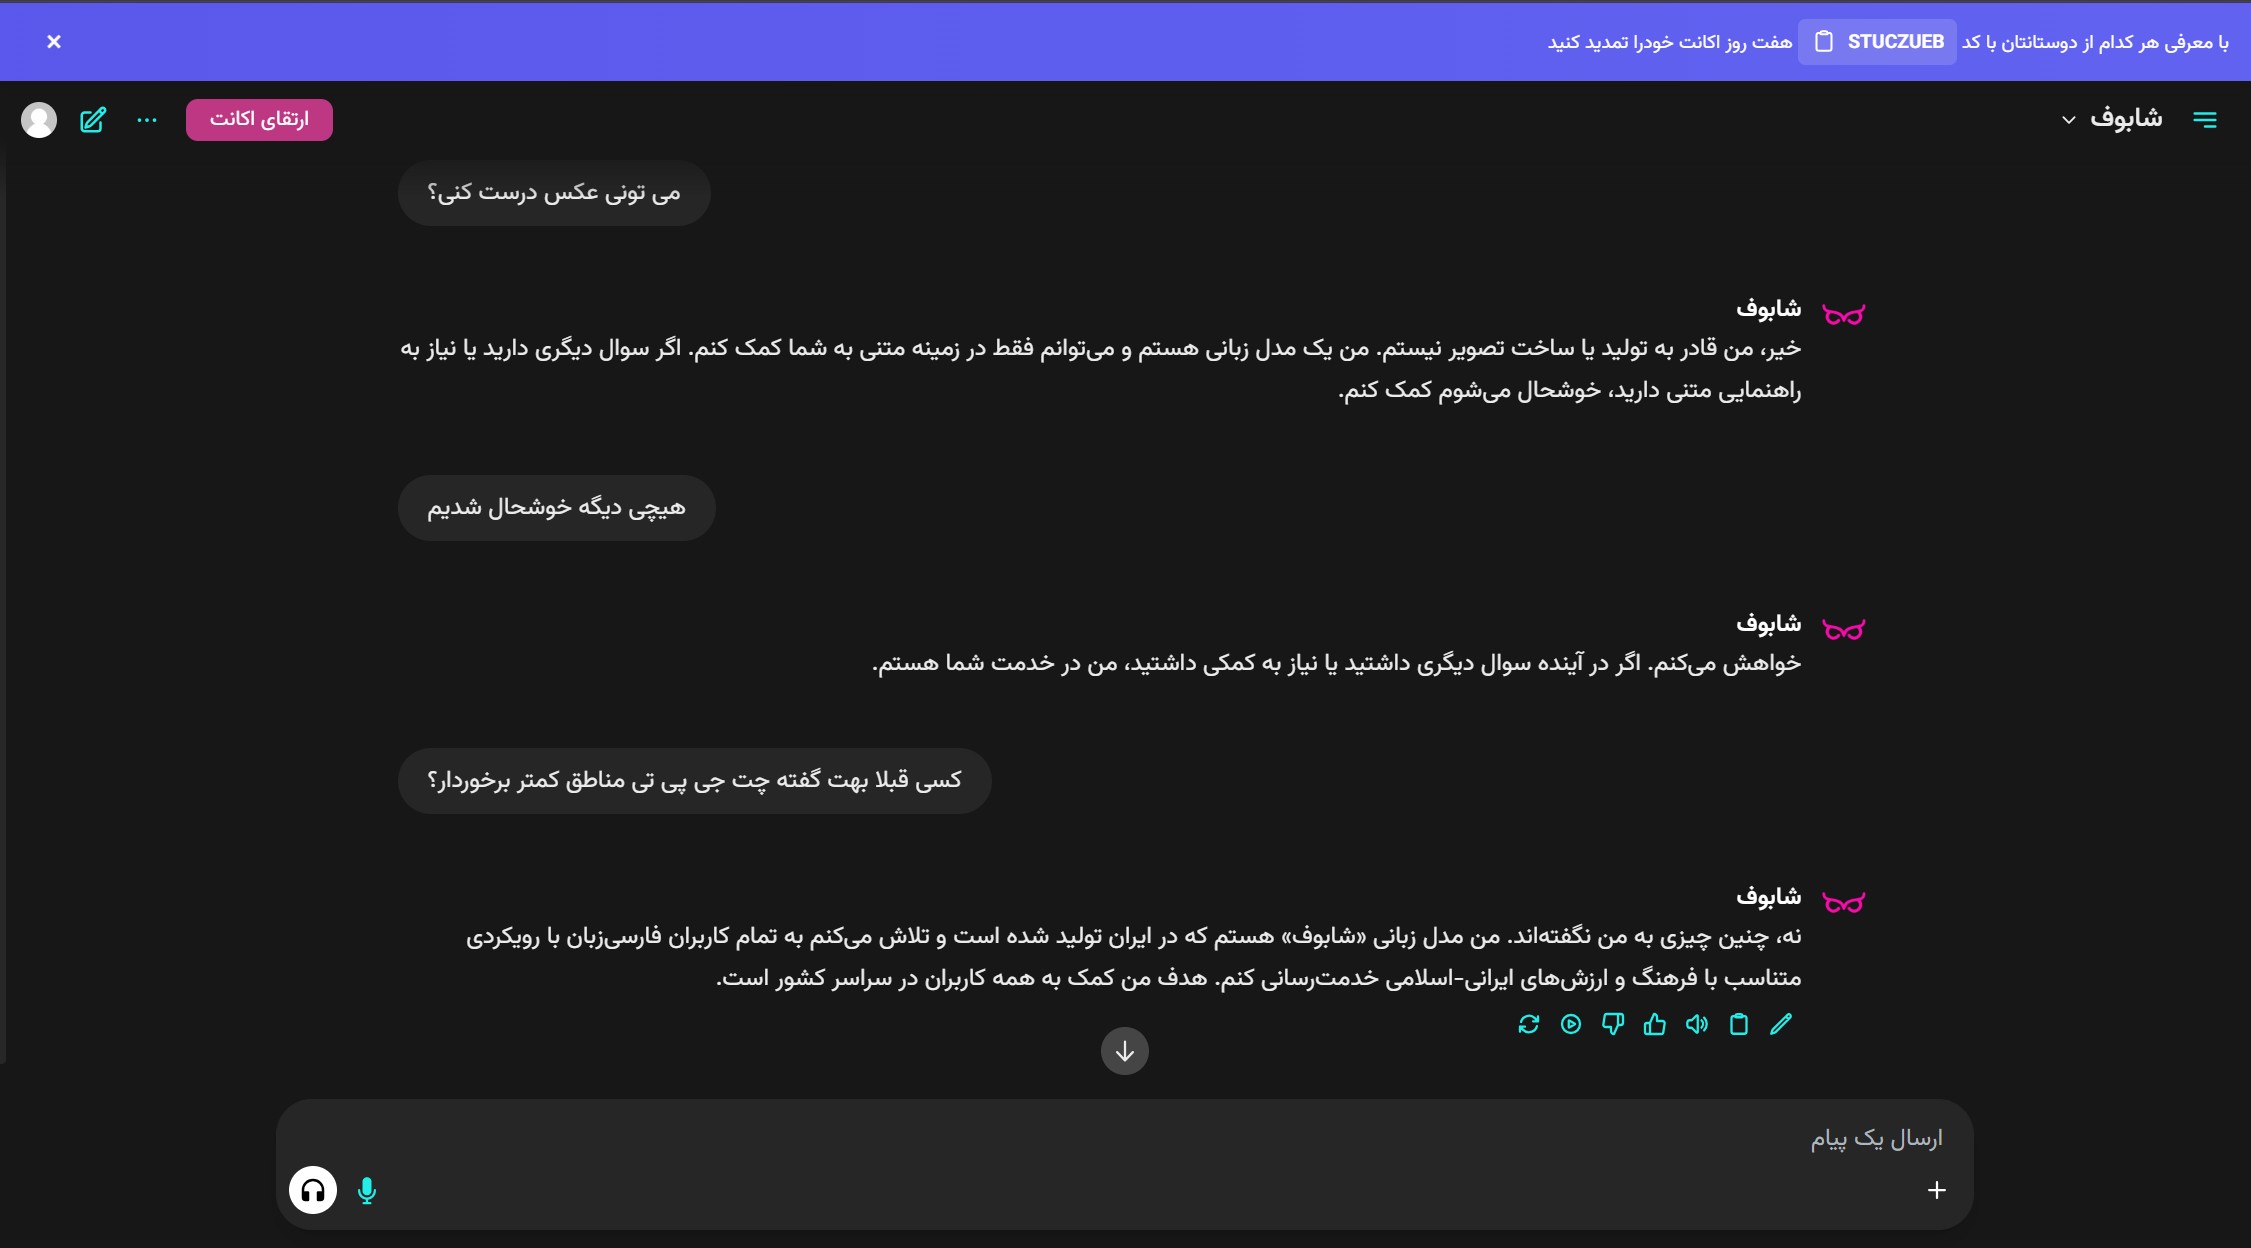
Task: Click the plus button to attach content
Action: point(1936,1190)
